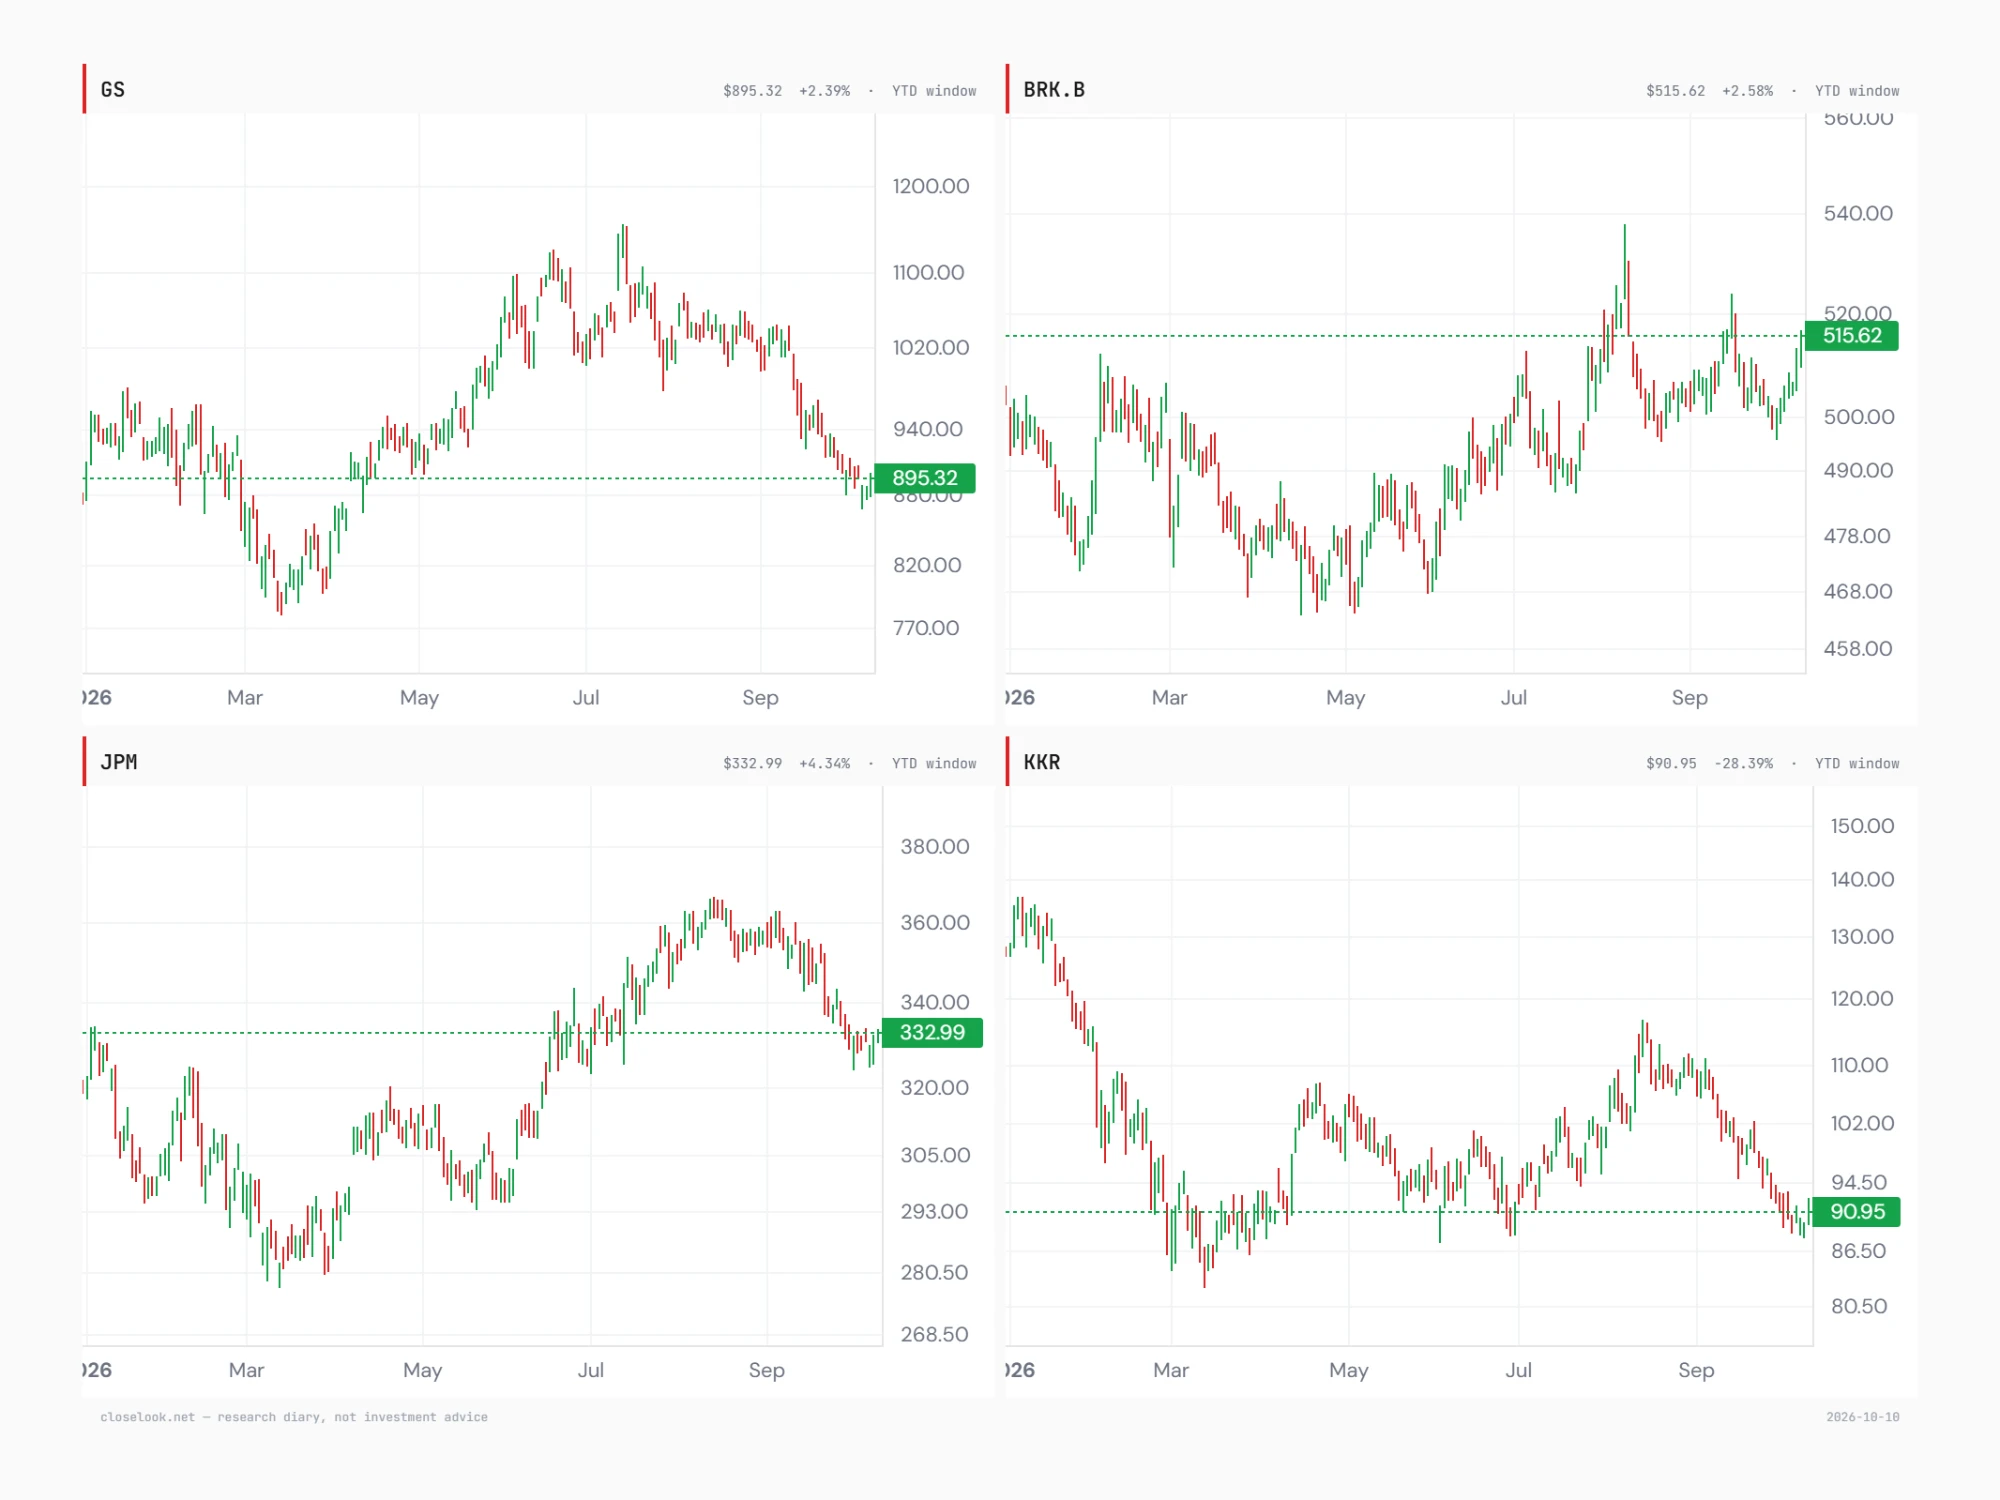The height and width of the screenshot is (1500, 2000).
Task: Select the GS current price tag 895.32
Action: 925,478
